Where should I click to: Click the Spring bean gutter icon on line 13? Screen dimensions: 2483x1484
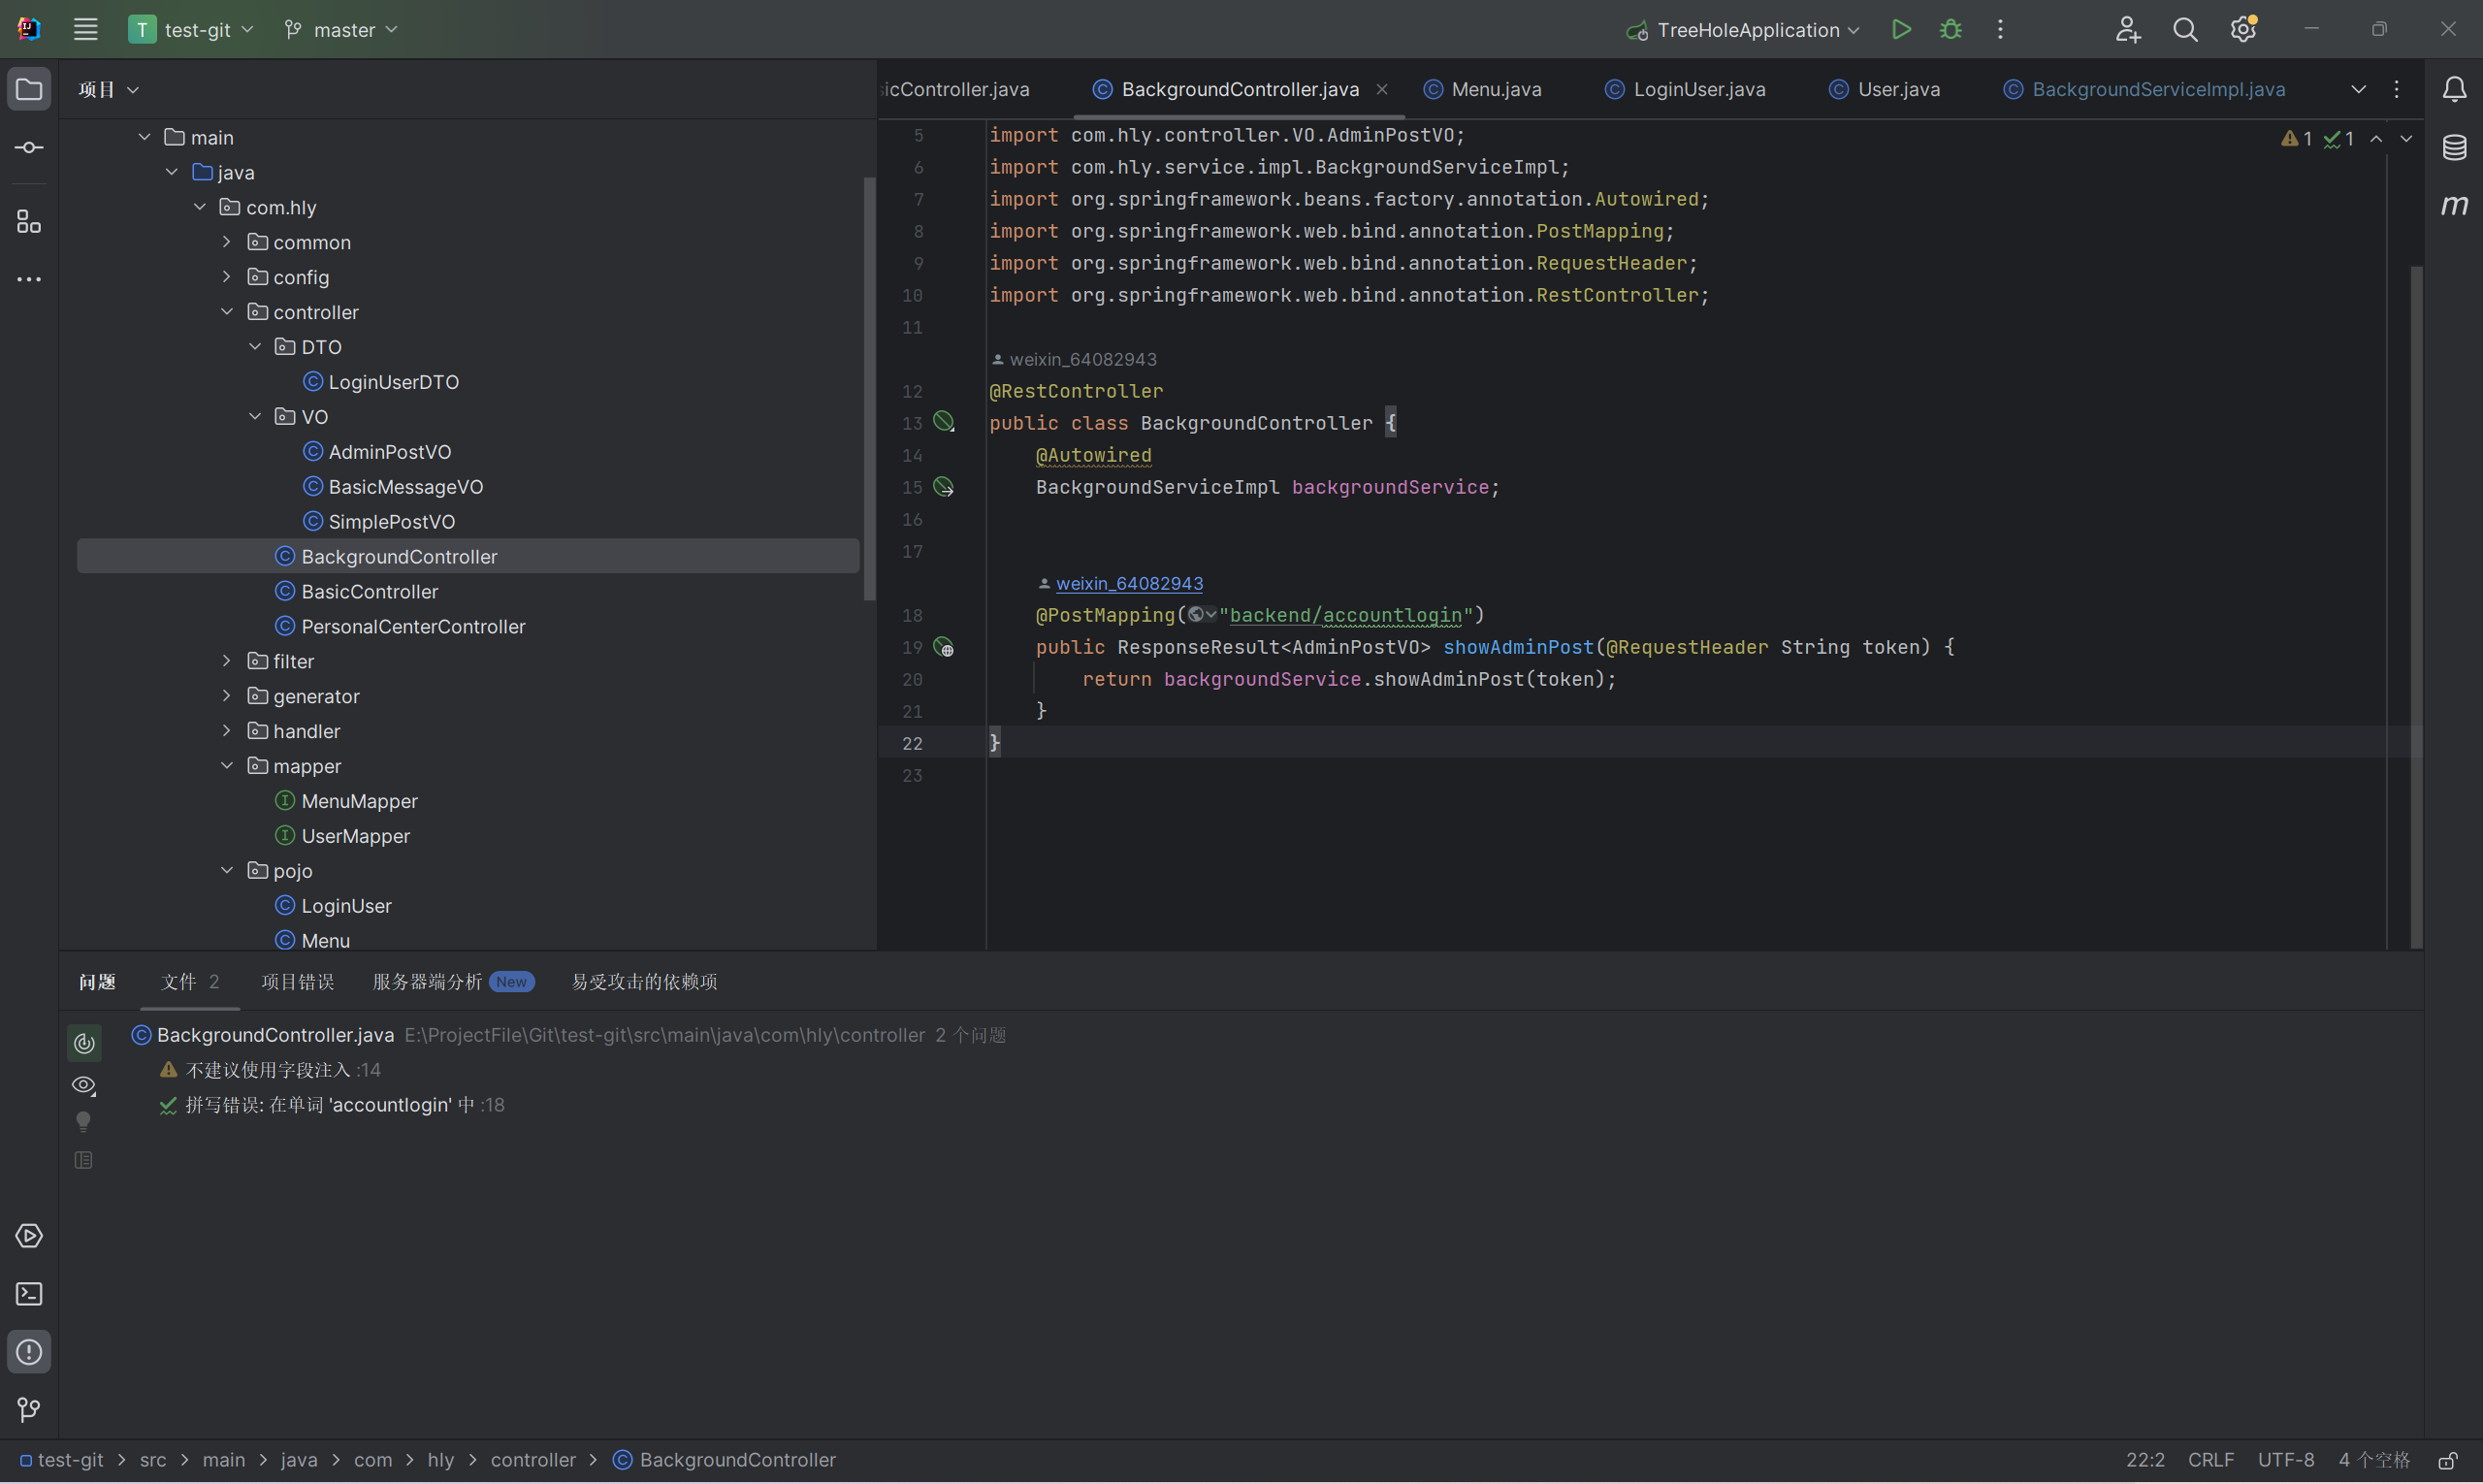tap(944, 422)
